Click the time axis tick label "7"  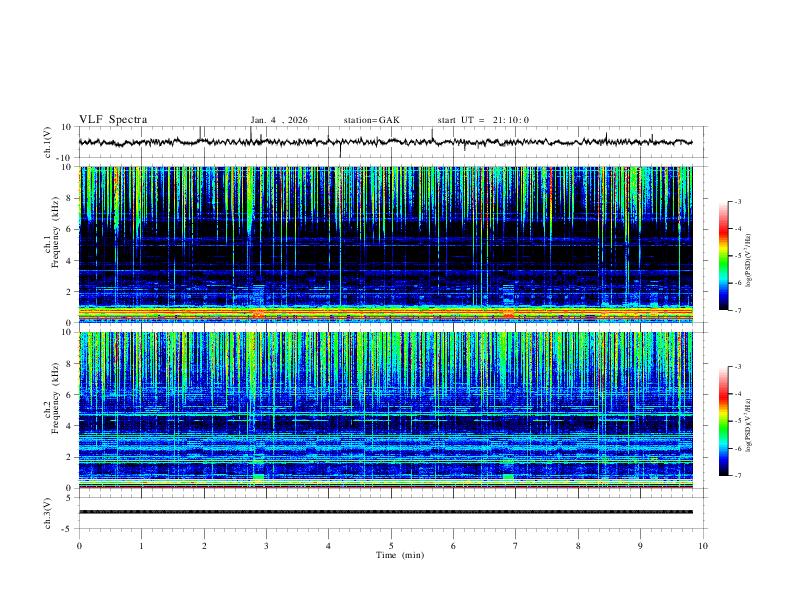(x=516, y=546)
